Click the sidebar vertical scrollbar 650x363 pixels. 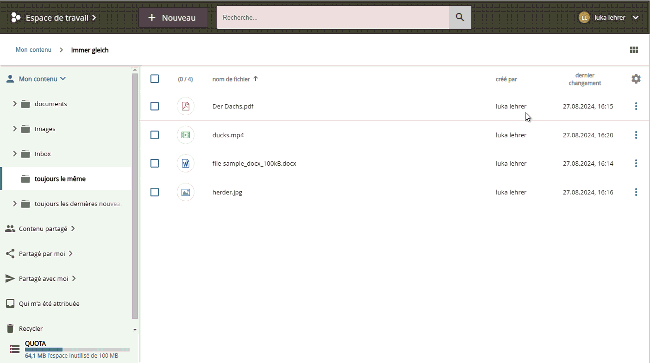[x=135, y=196]
